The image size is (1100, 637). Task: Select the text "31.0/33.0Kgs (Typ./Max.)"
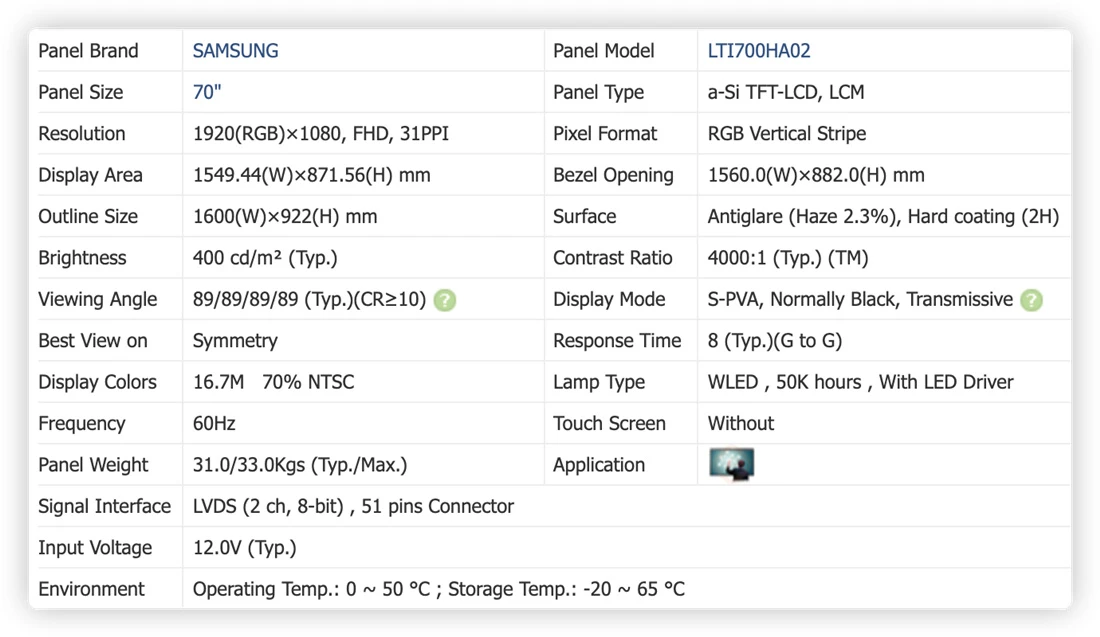tap(300, 464)
